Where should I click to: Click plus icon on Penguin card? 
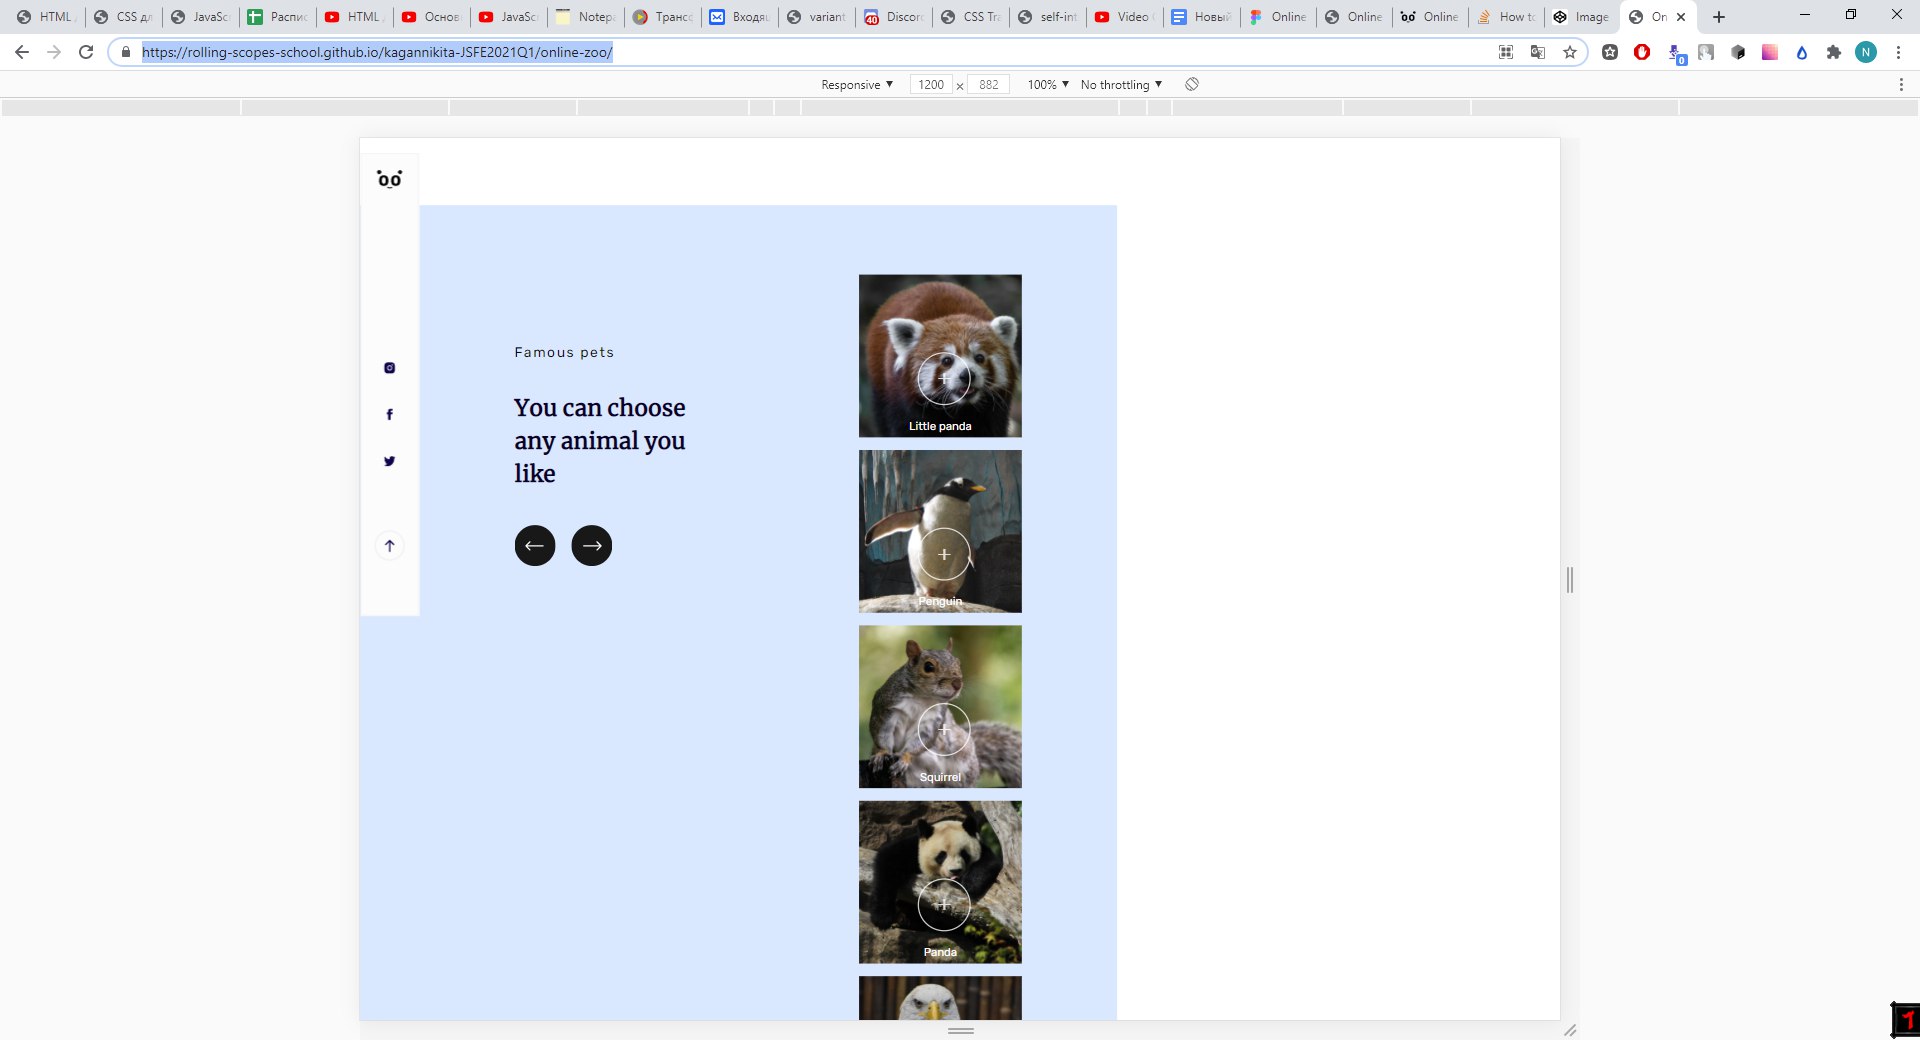coord(944,554)
